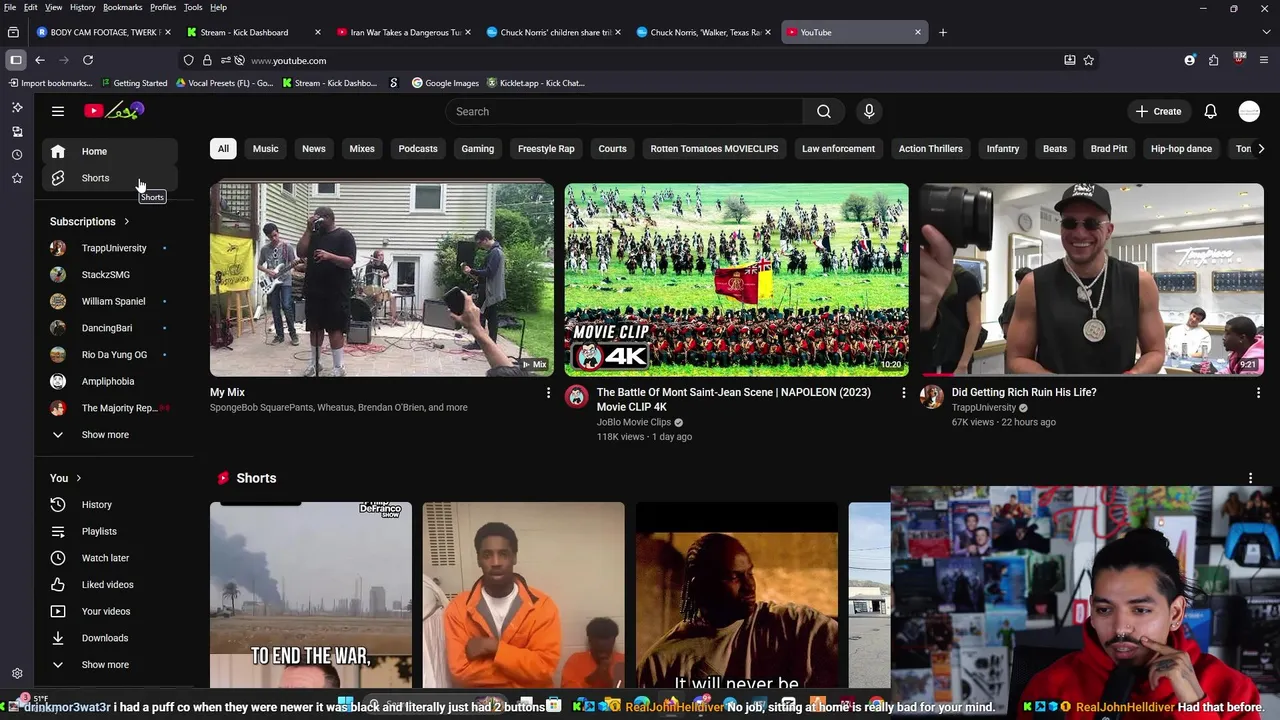Screen dimensions: 1280x720
Task: Open TrappUniversity subscription channel
Action: 110,248
